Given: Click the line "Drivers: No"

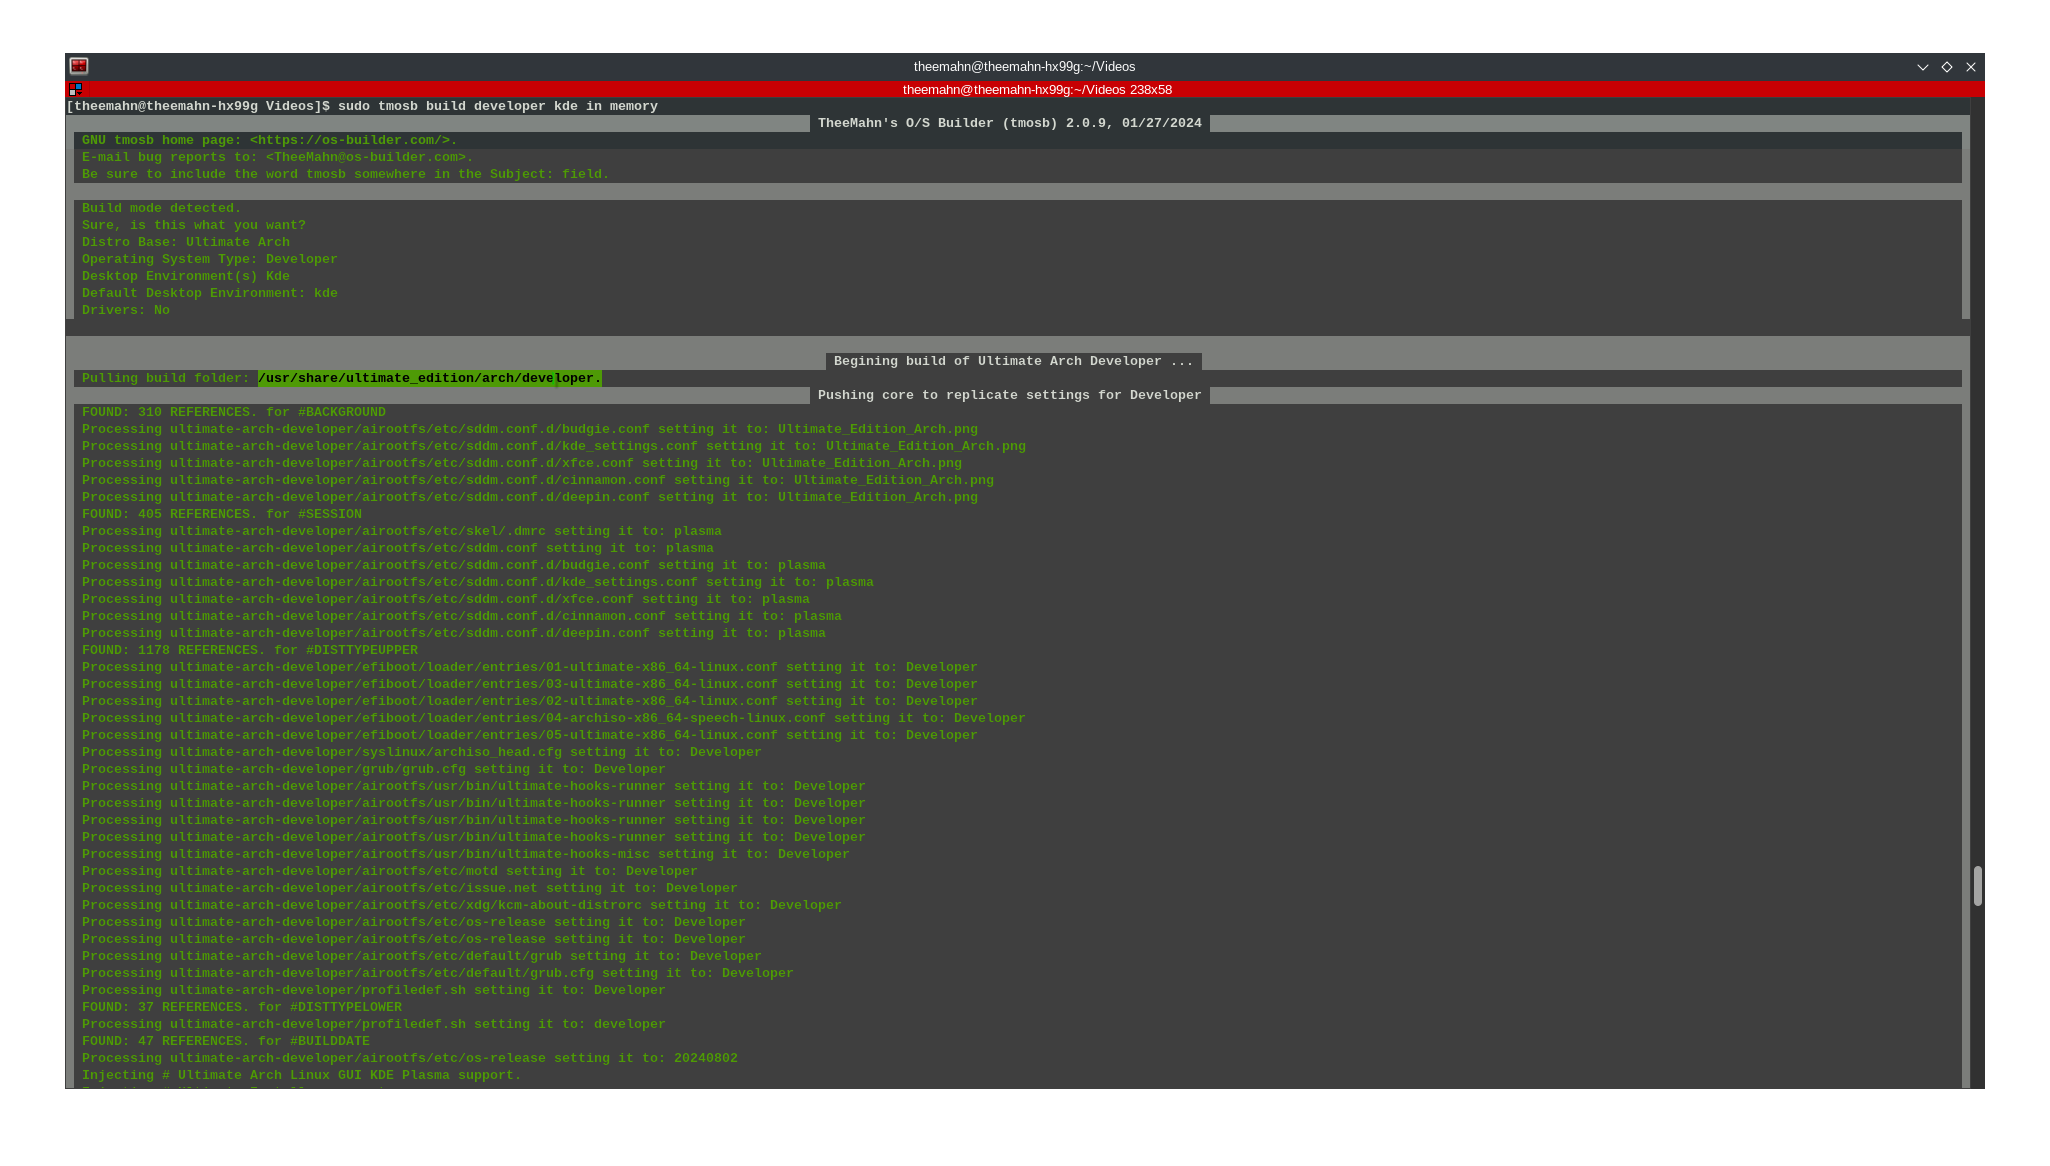Looking at the screenshot, I should (126, 310).
